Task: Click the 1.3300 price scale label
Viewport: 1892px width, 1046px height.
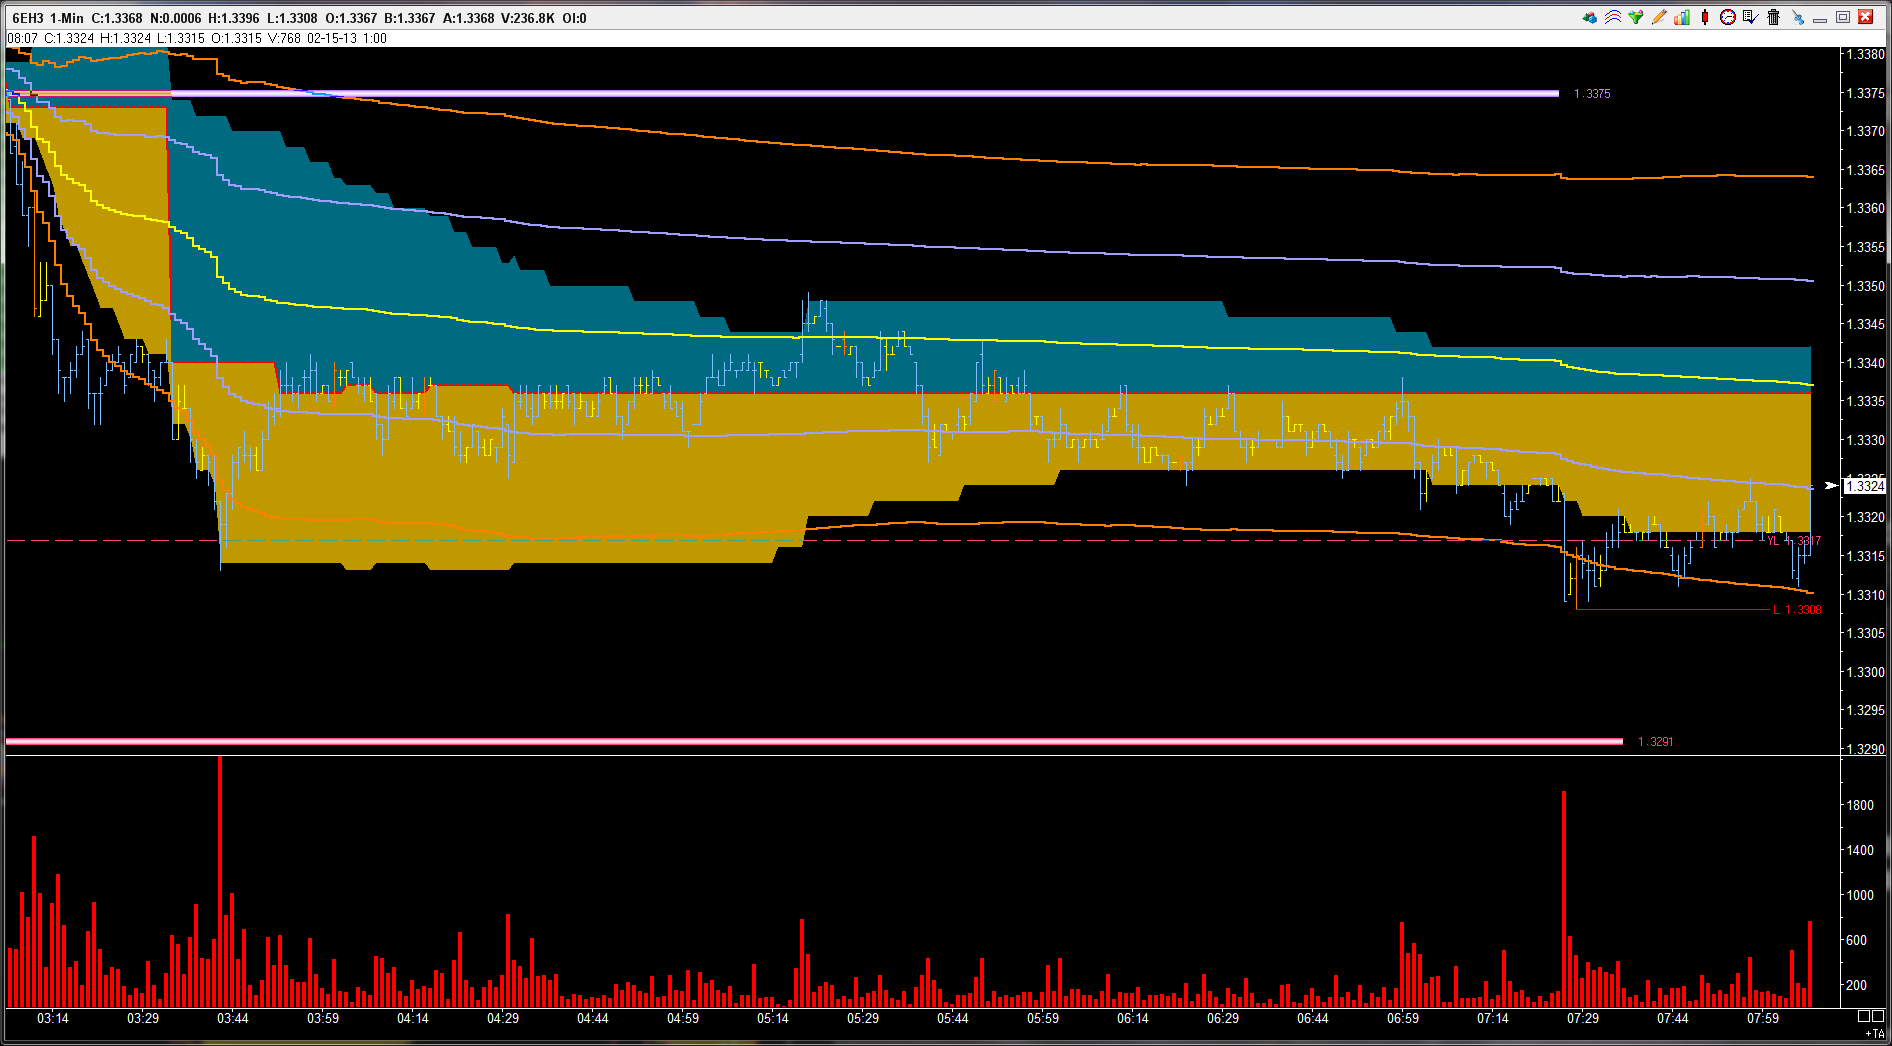Action: pos(1866,672)
